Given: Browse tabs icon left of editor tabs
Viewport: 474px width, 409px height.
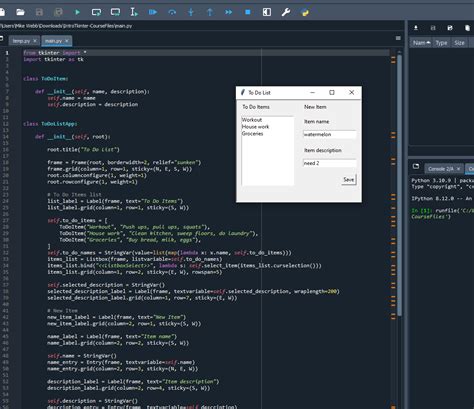Looking at the screenshot, I should point(2,38).
